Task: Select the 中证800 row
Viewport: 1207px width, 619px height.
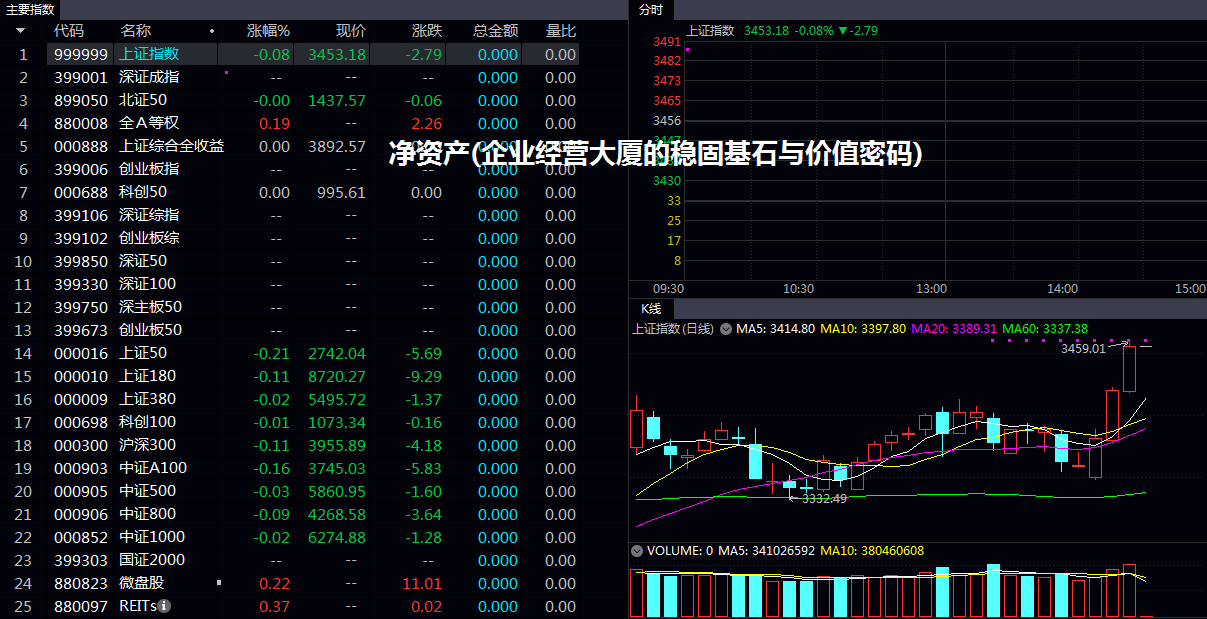Action: 290,514
